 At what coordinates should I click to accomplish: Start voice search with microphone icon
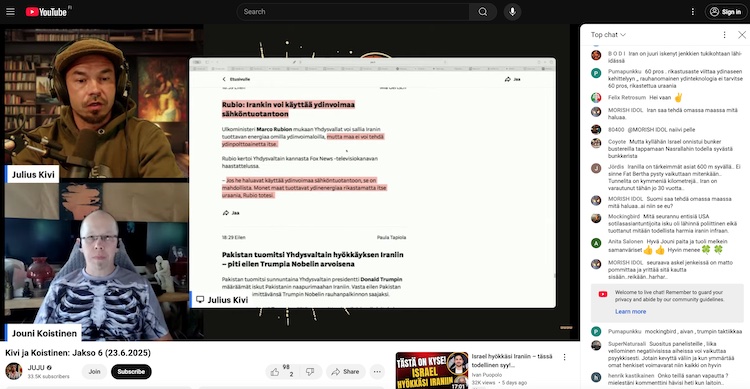512,12
